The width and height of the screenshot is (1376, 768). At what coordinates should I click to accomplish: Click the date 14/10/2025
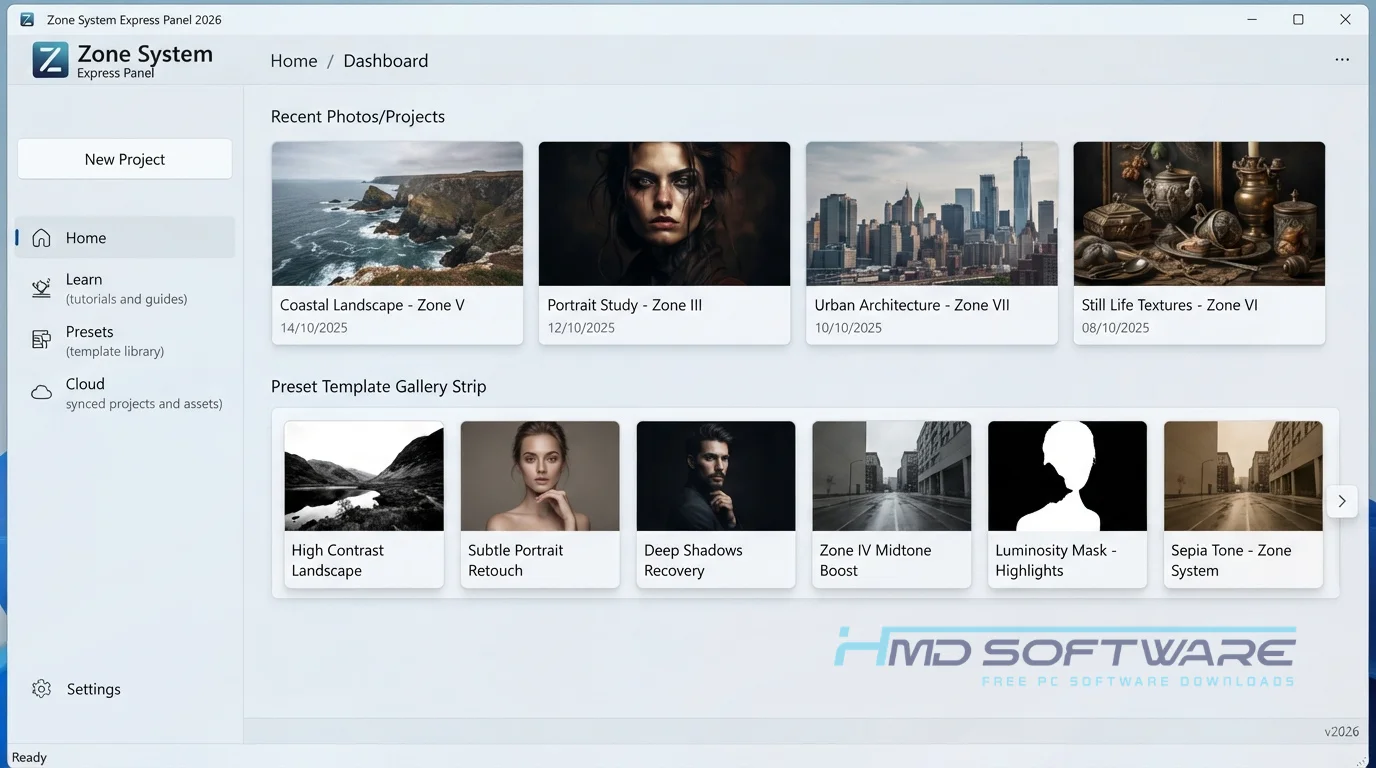point(314,328)
